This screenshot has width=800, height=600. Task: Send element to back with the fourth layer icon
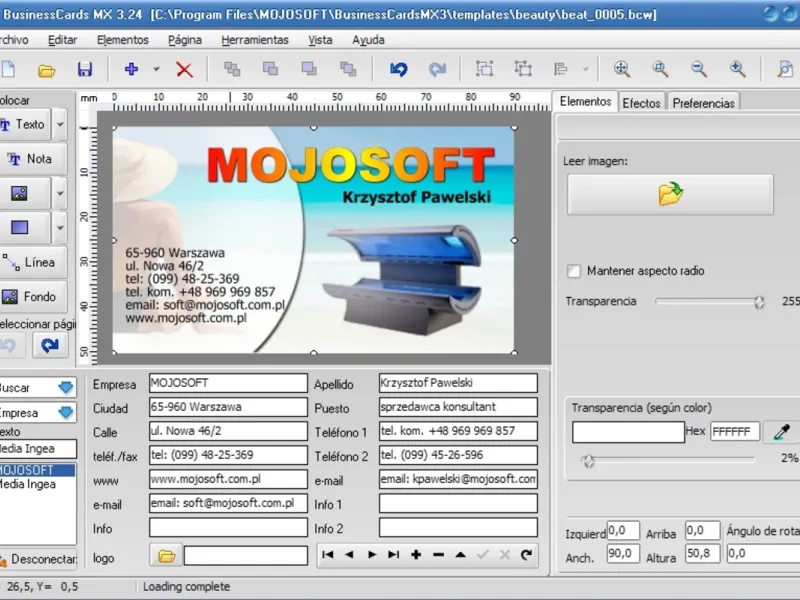click(x=348, y=69)
